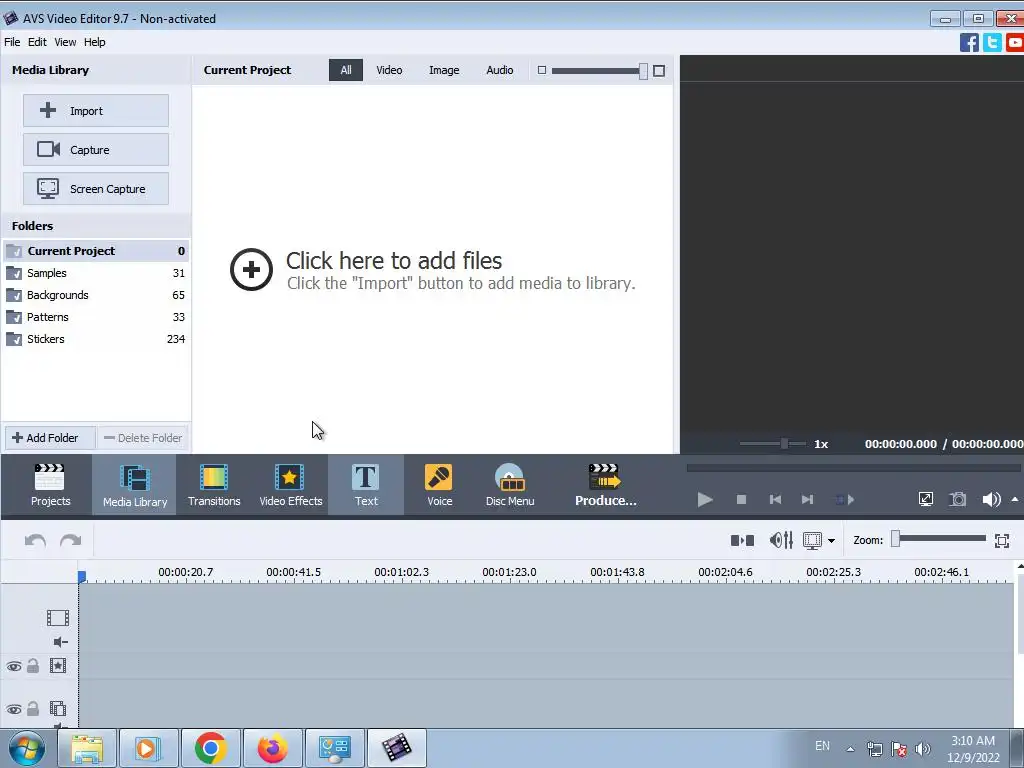Click the video overlay track icon
The width and height of the screenshot is (1024, 768).
(x=57, y=709)
